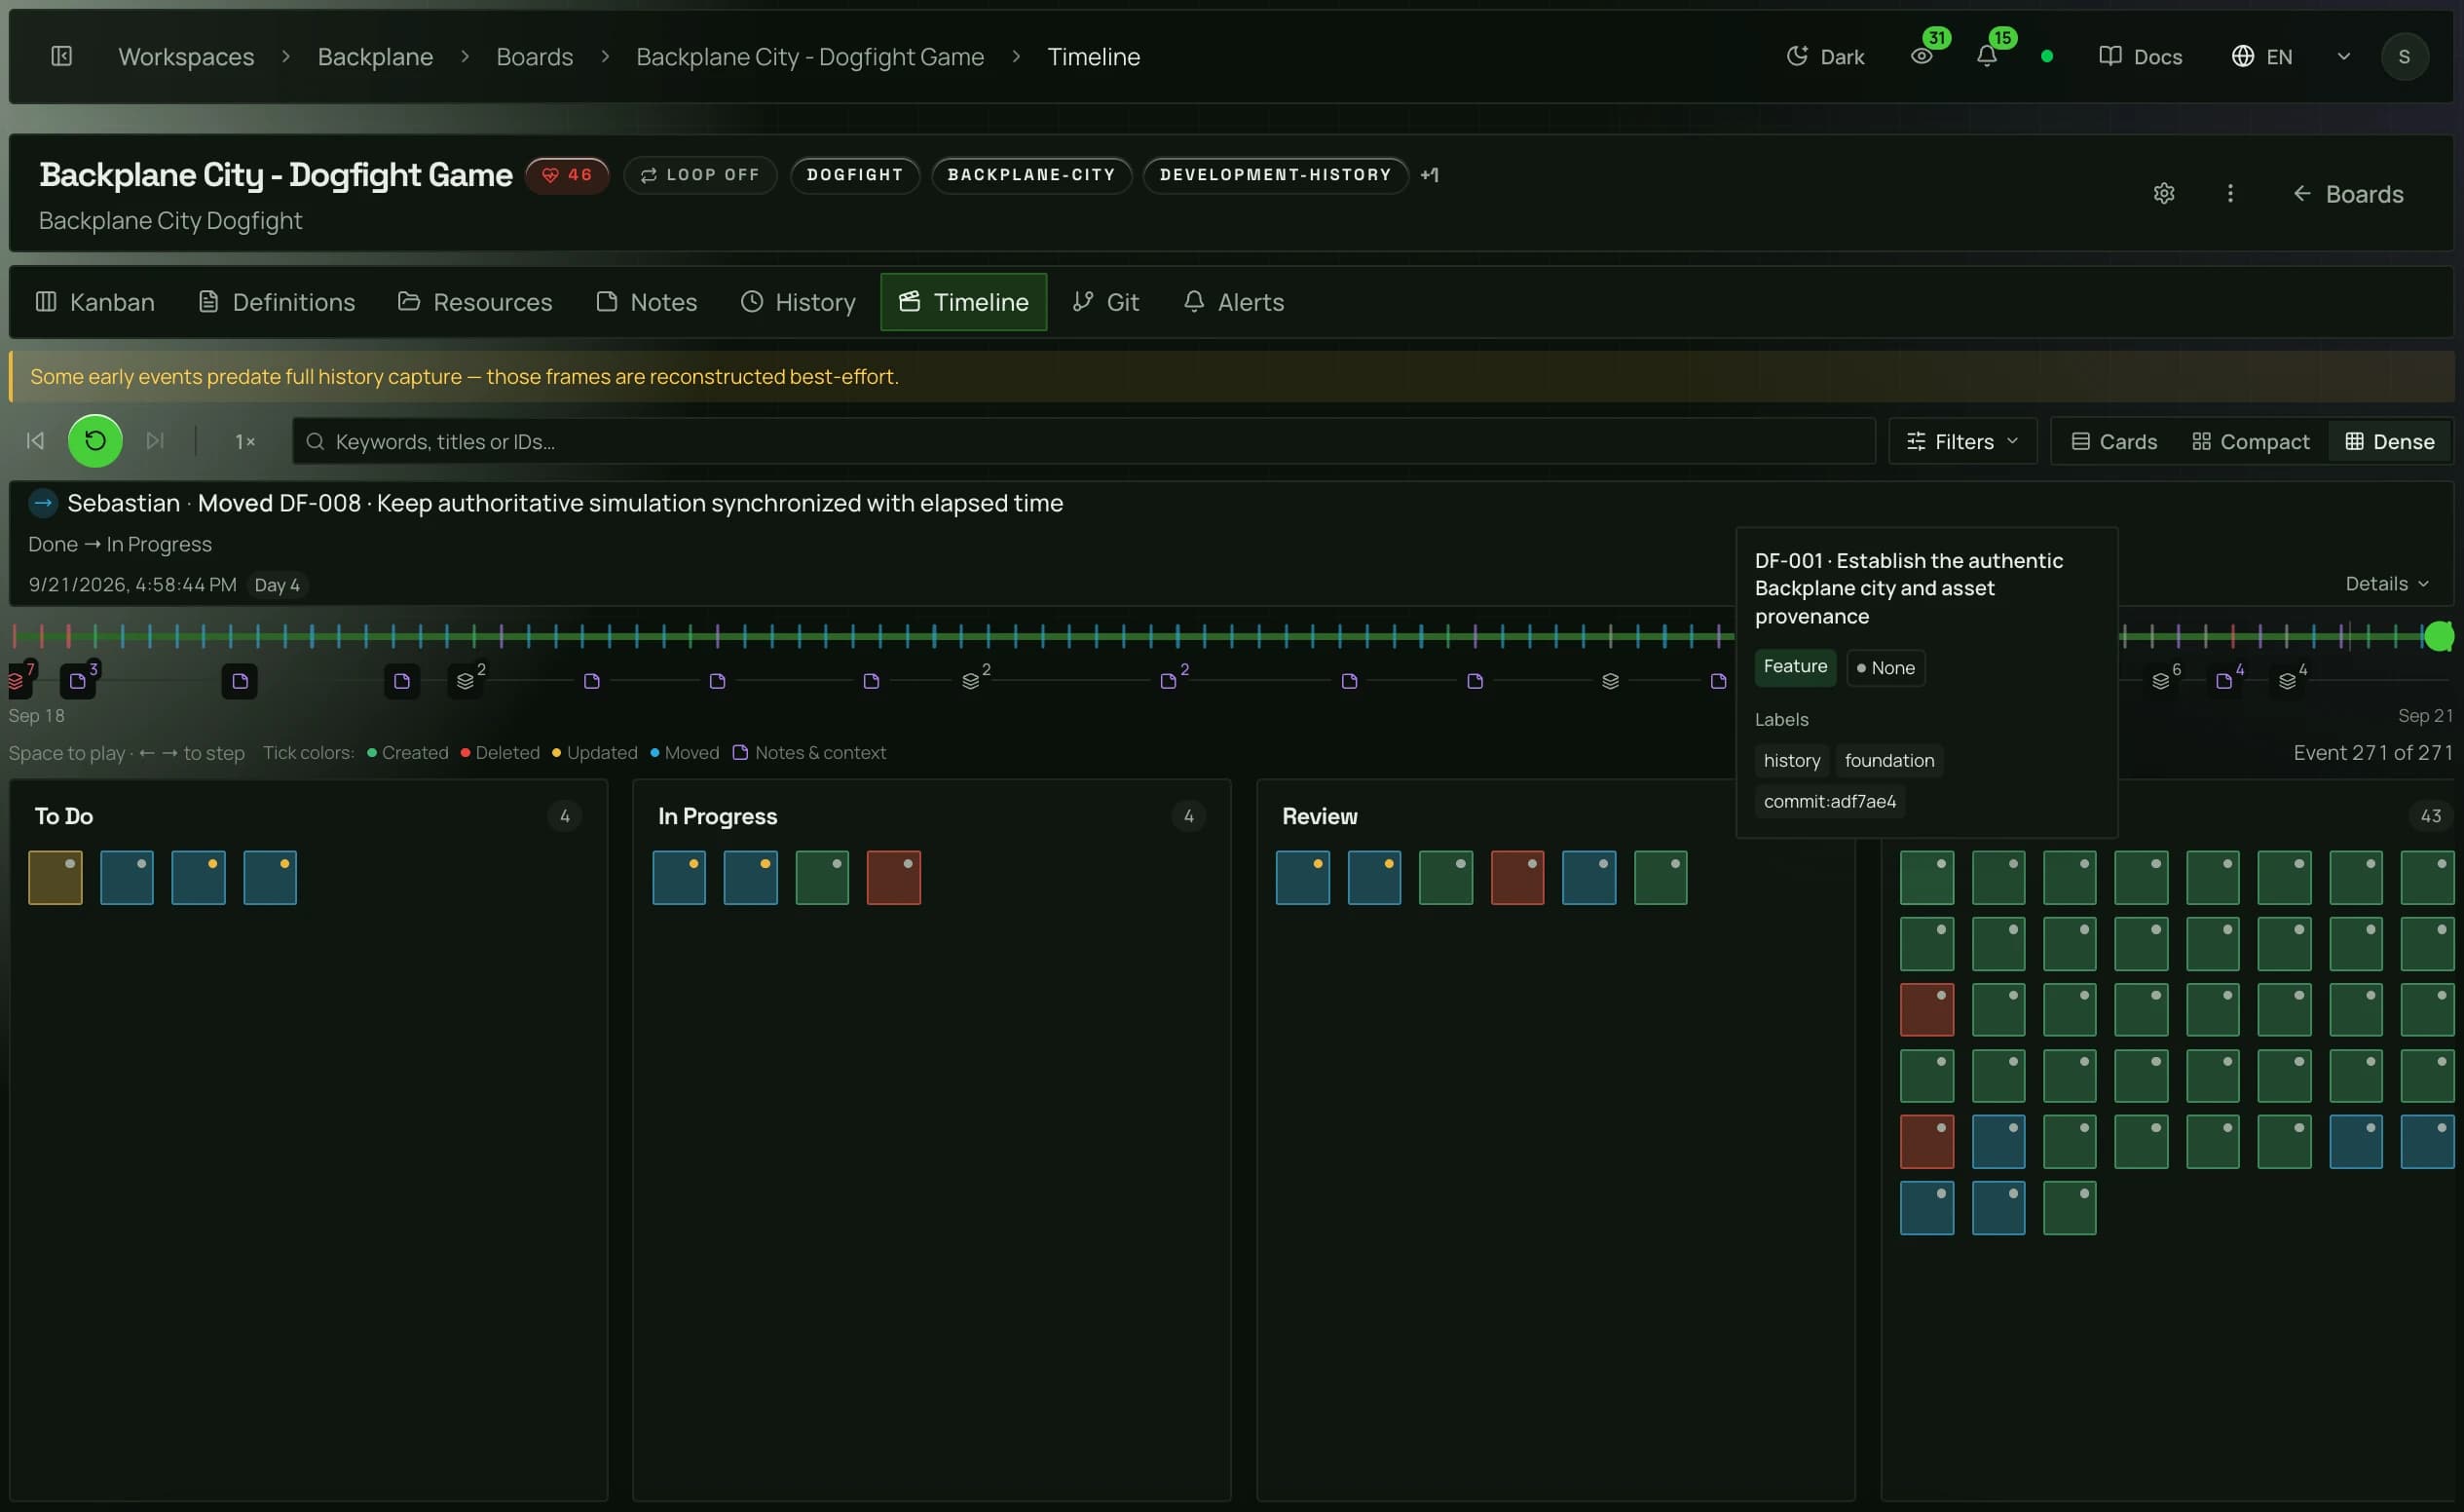Toggle LOOP OFF setting
2464x1512 pixels.
tap(700, 175)
